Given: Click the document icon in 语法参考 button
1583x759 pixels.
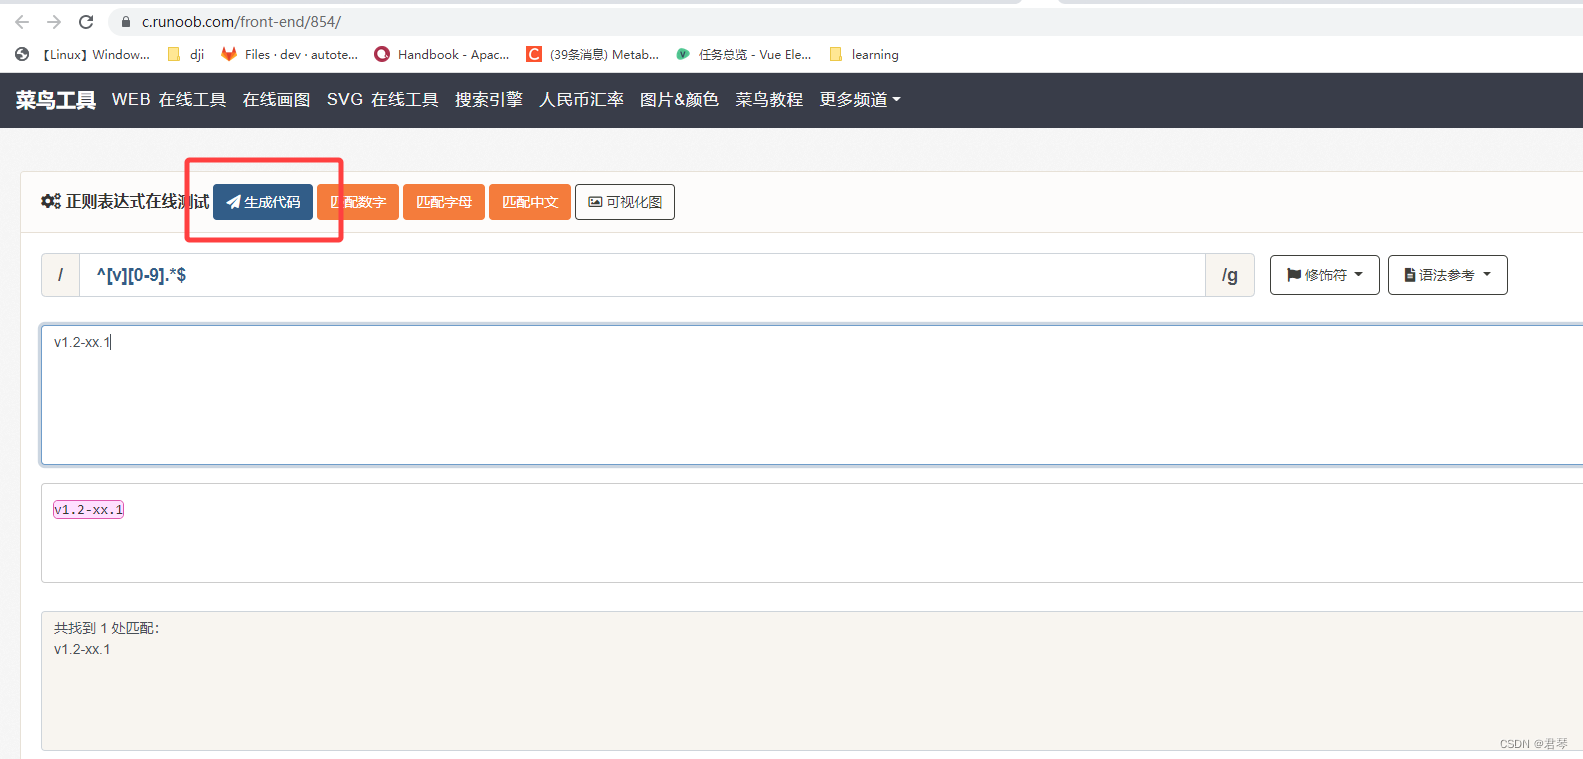Looking at the screenshot, I should point(1410,275).
